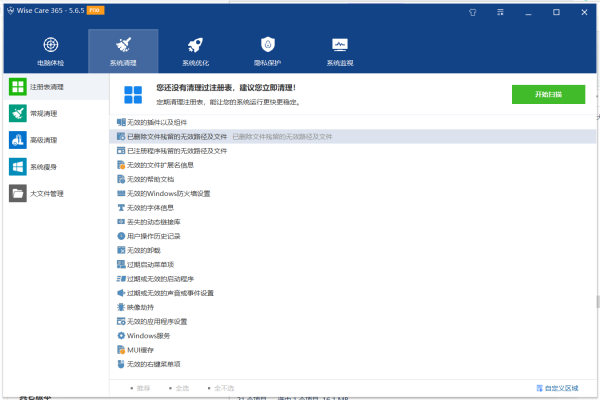Click the 全选 link
This screenshot has height=400, width=600.
[179, 388]
